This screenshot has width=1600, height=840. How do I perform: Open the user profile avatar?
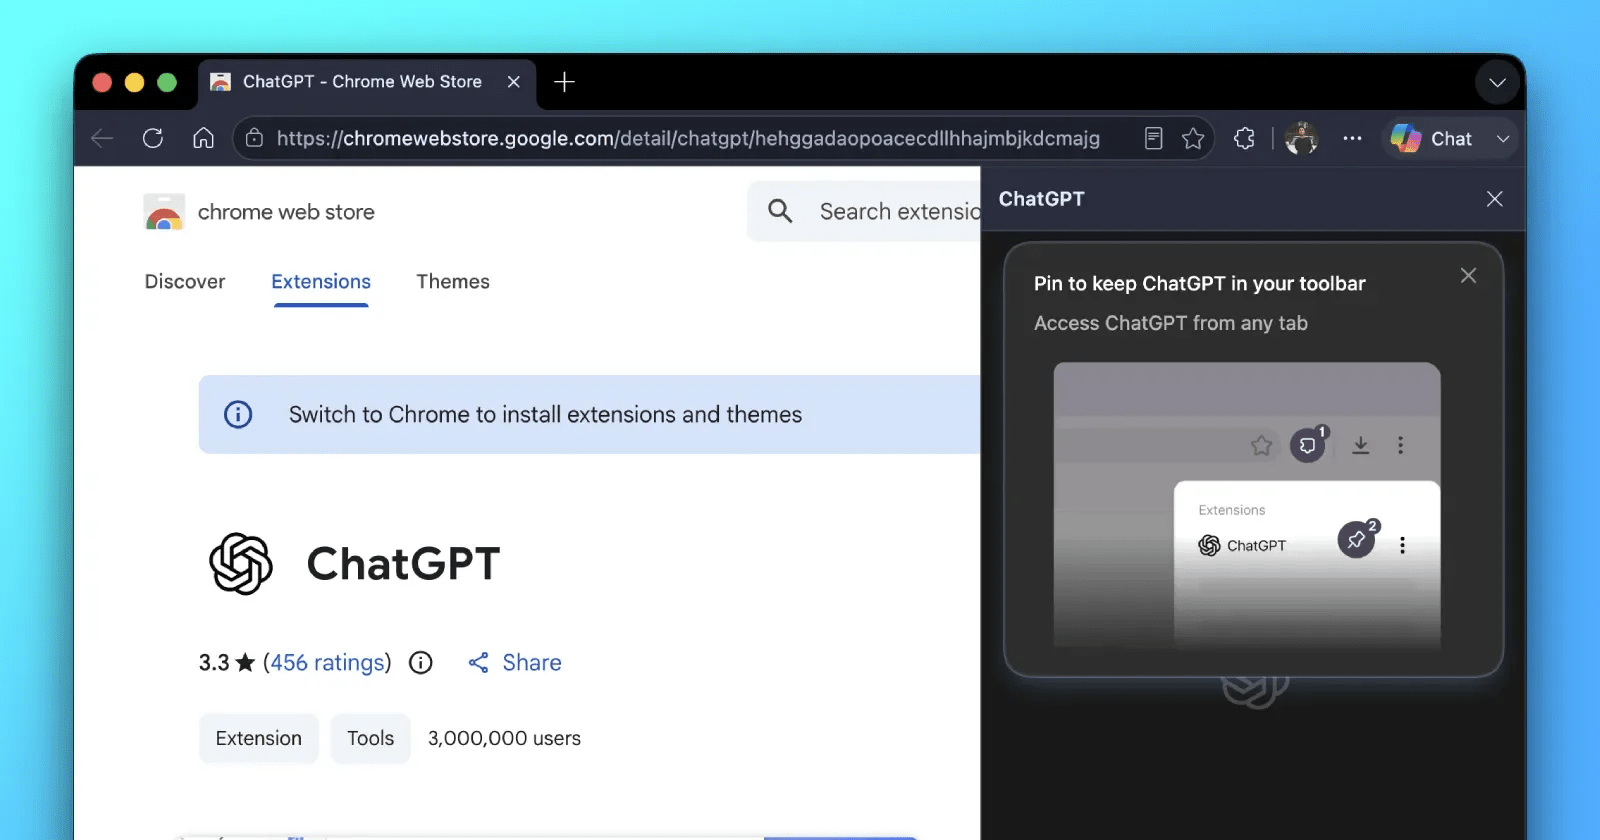point(1301,138)
